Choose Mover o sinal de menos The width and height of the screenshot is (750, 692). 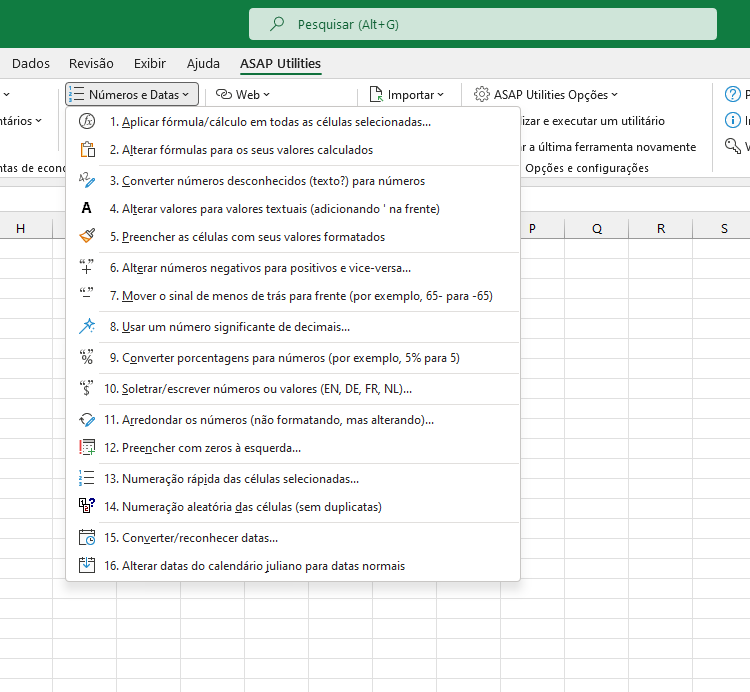(293, 296)
